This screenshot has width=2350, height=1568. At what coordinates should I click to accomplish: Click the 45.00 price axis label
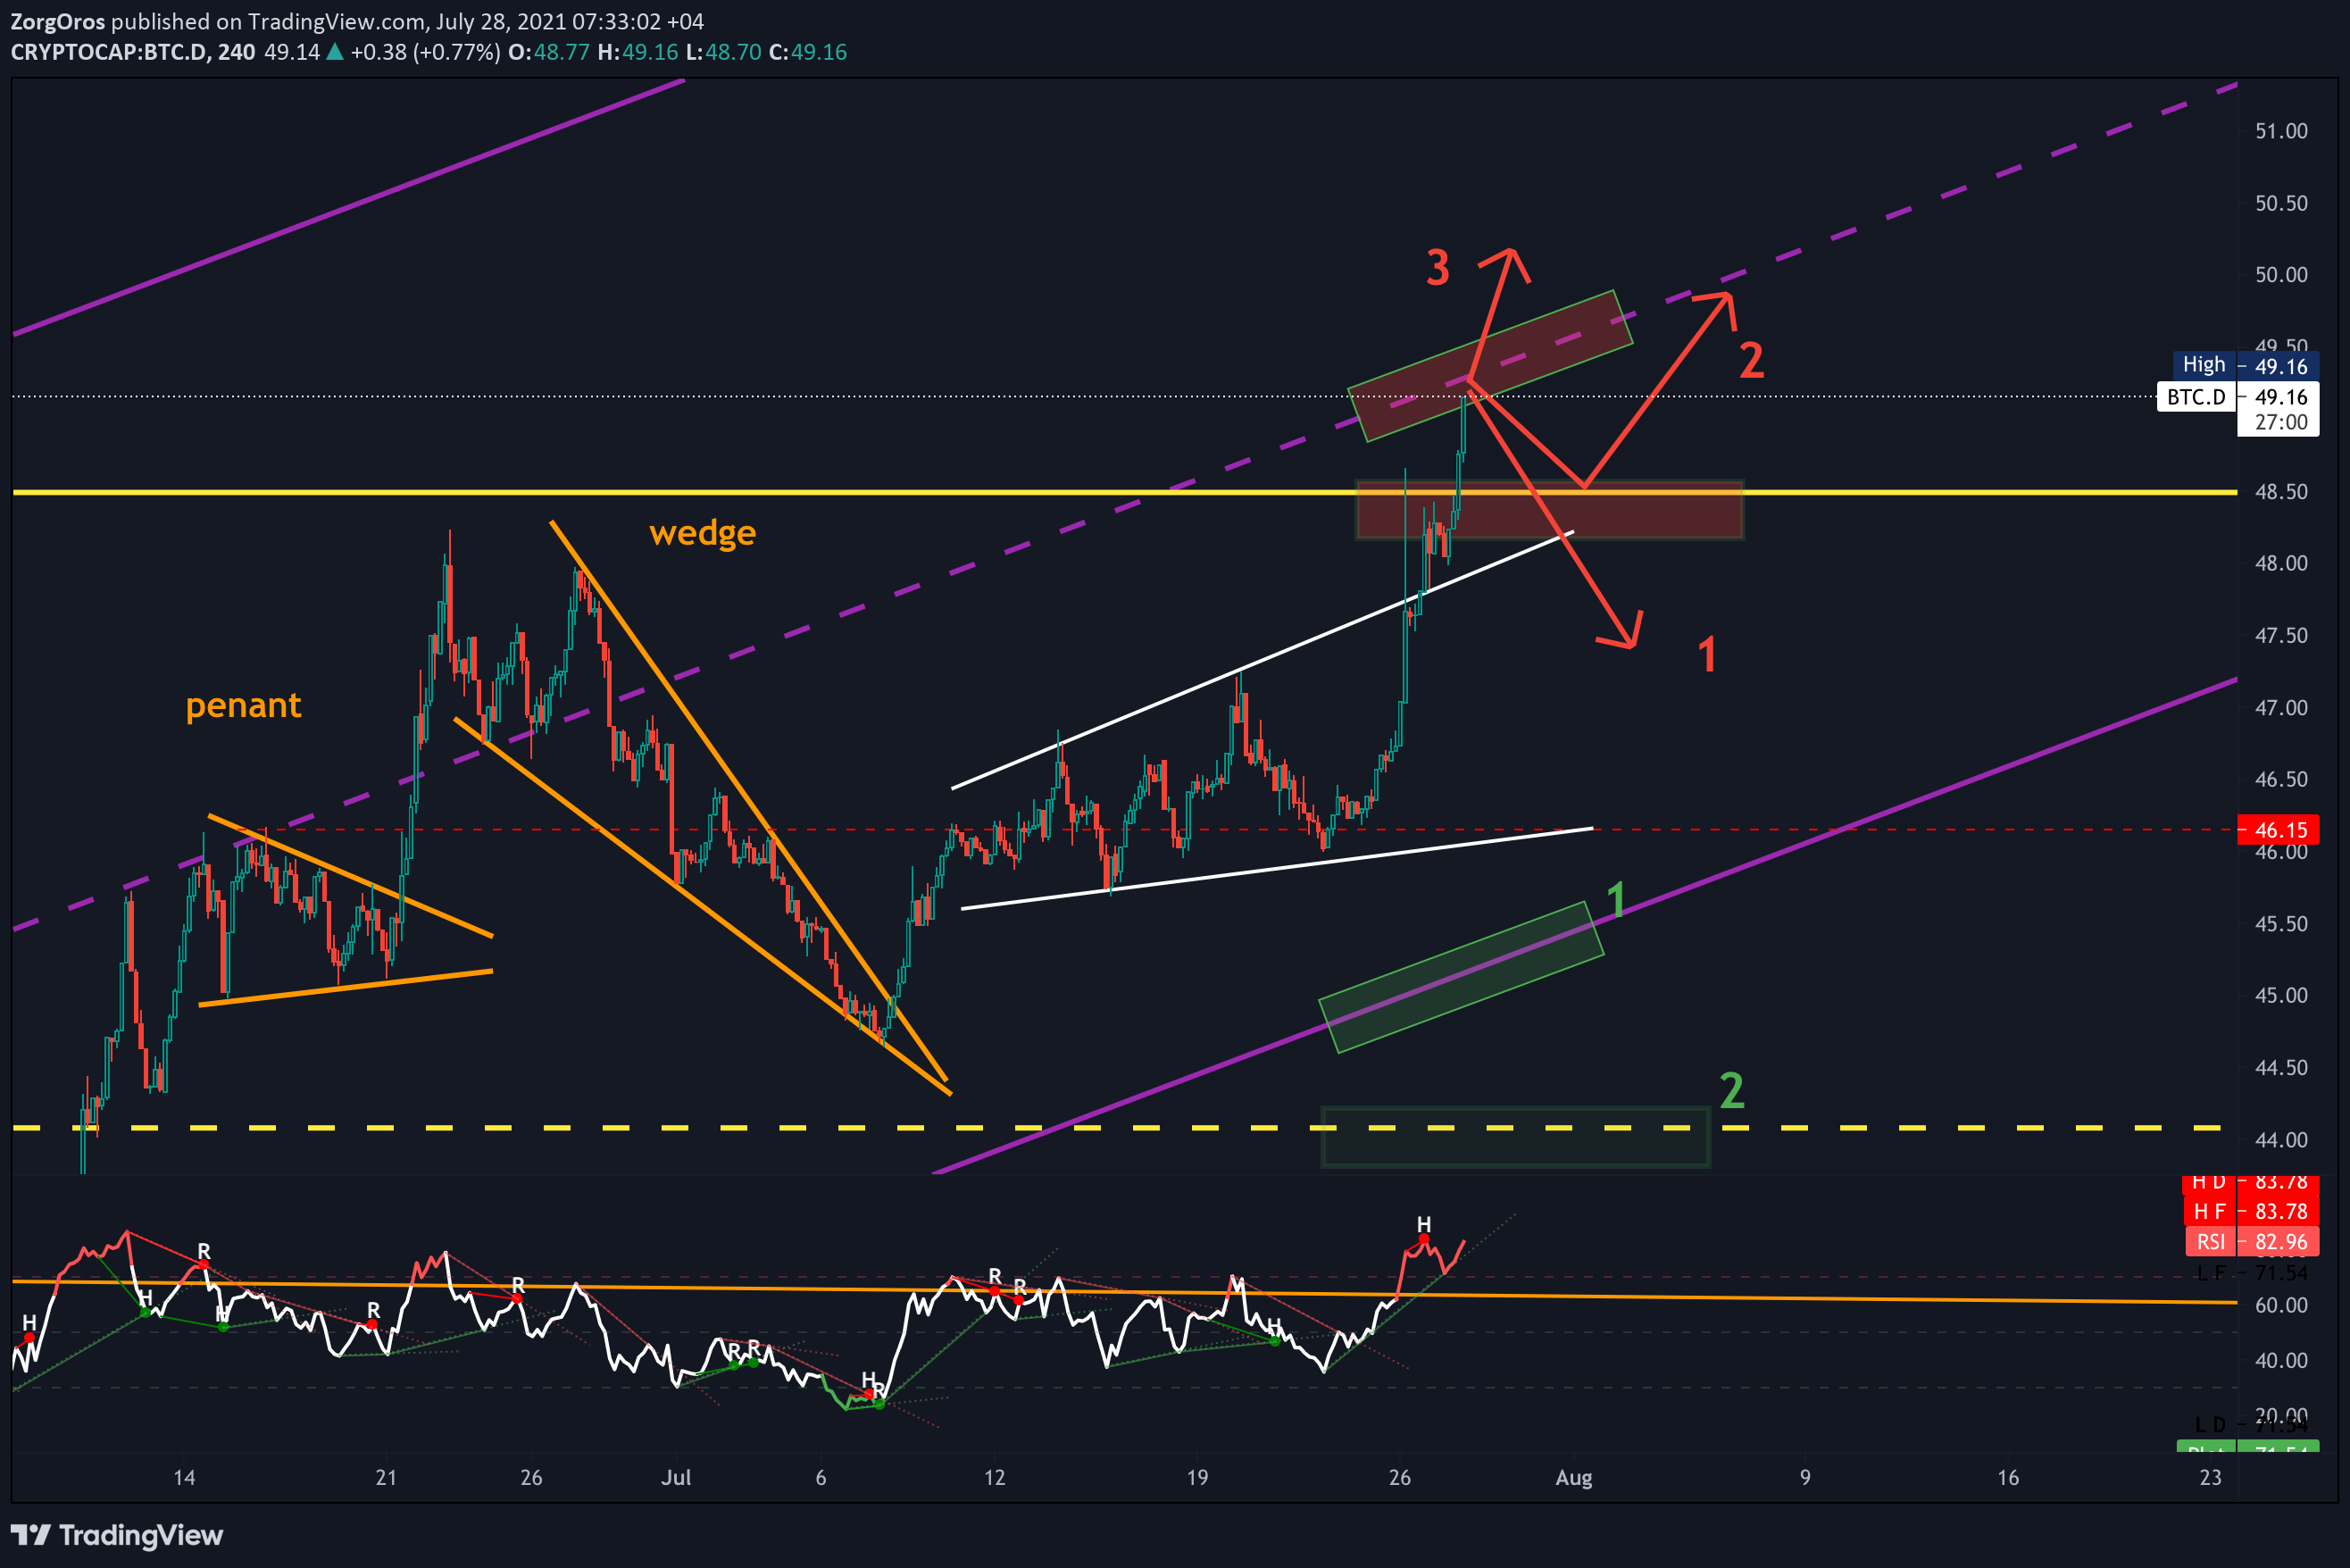tap(2281, 996)
